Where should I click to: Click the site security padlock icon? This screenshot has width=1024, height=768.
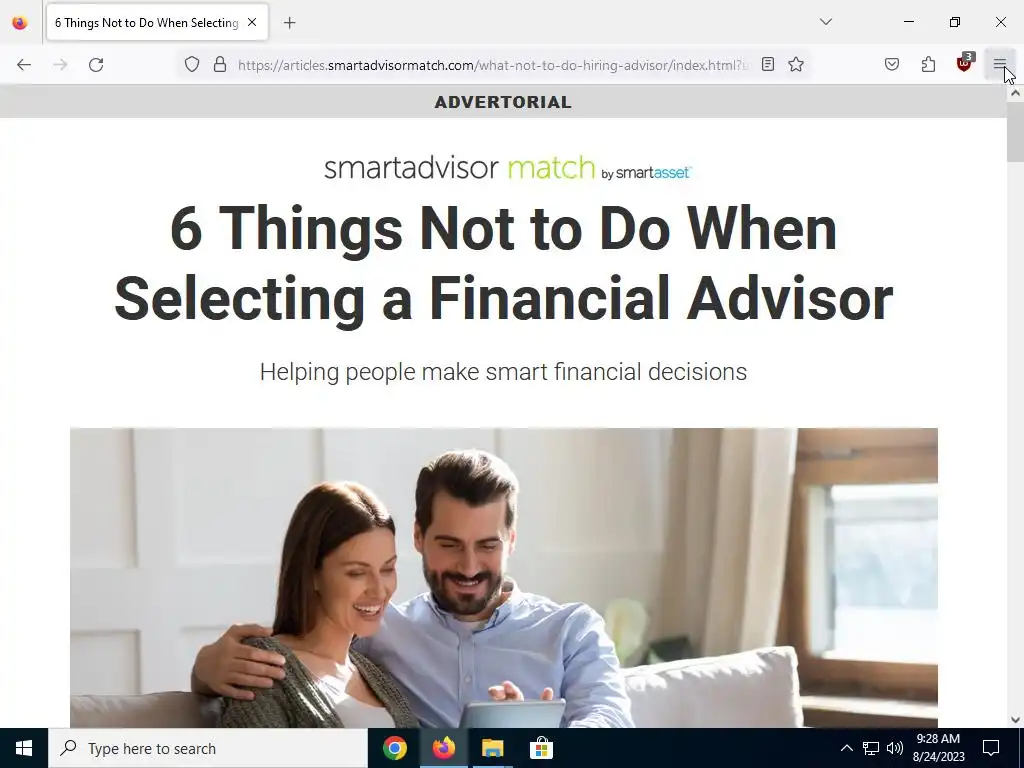click(220, 65)
